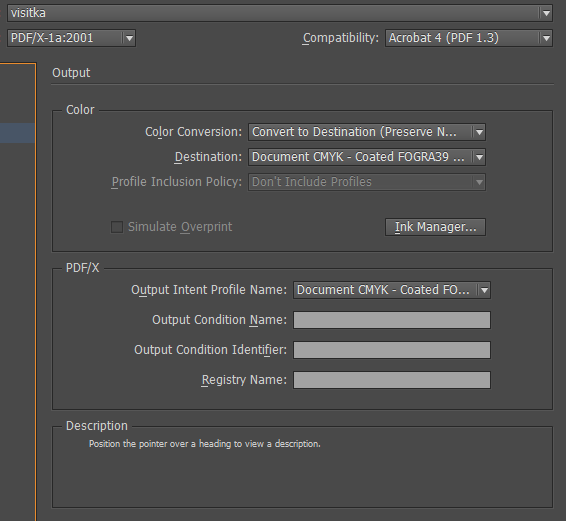The image size is (566, 521).
Task: Click the Registry Name field
Action: 392,380
